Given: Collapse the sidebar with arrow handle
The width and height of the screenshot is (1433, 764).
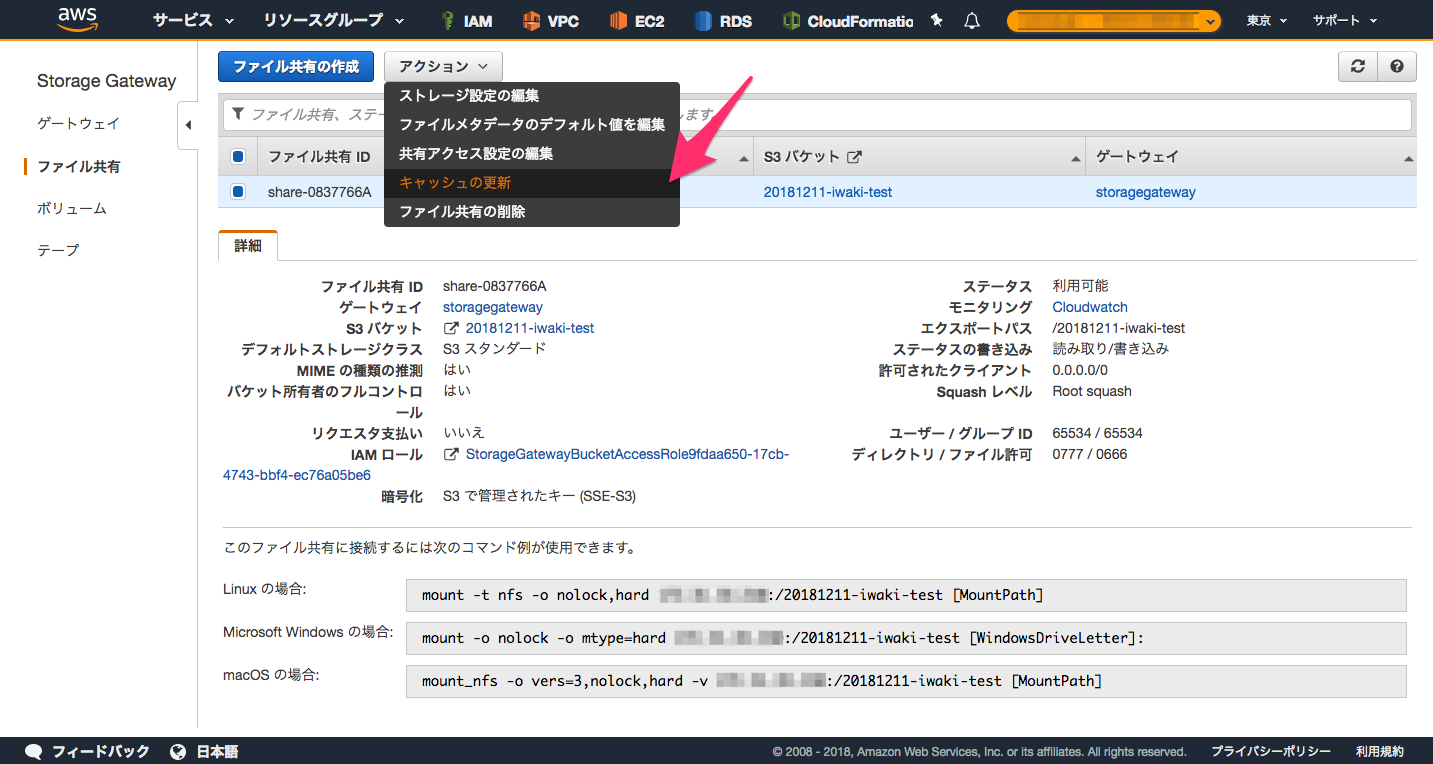Looking at the screenshot, I should click(x=188, y=126).
